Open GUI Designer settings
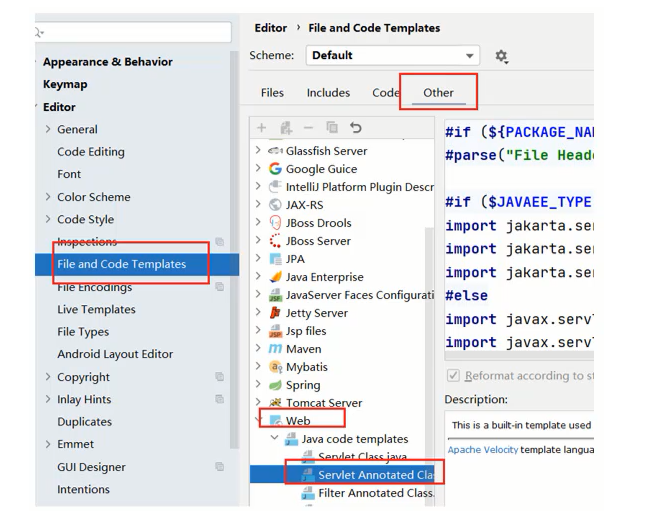The height and width of the screenshot is (518, 647). 91,467
